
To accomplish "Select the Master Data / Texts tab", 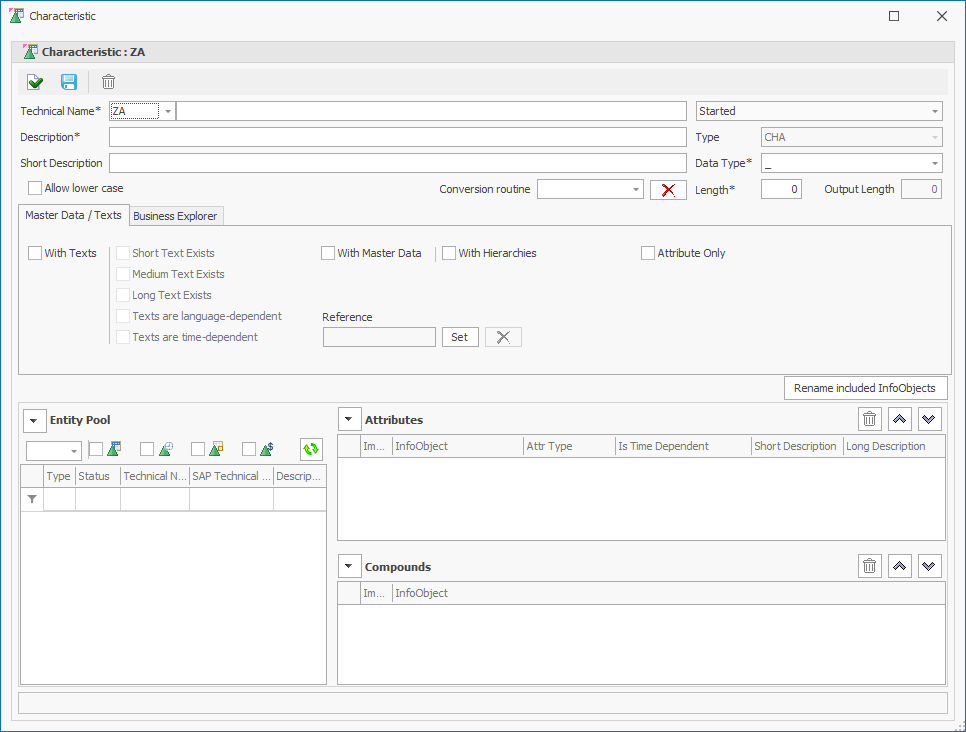I will tap(73, 215).
